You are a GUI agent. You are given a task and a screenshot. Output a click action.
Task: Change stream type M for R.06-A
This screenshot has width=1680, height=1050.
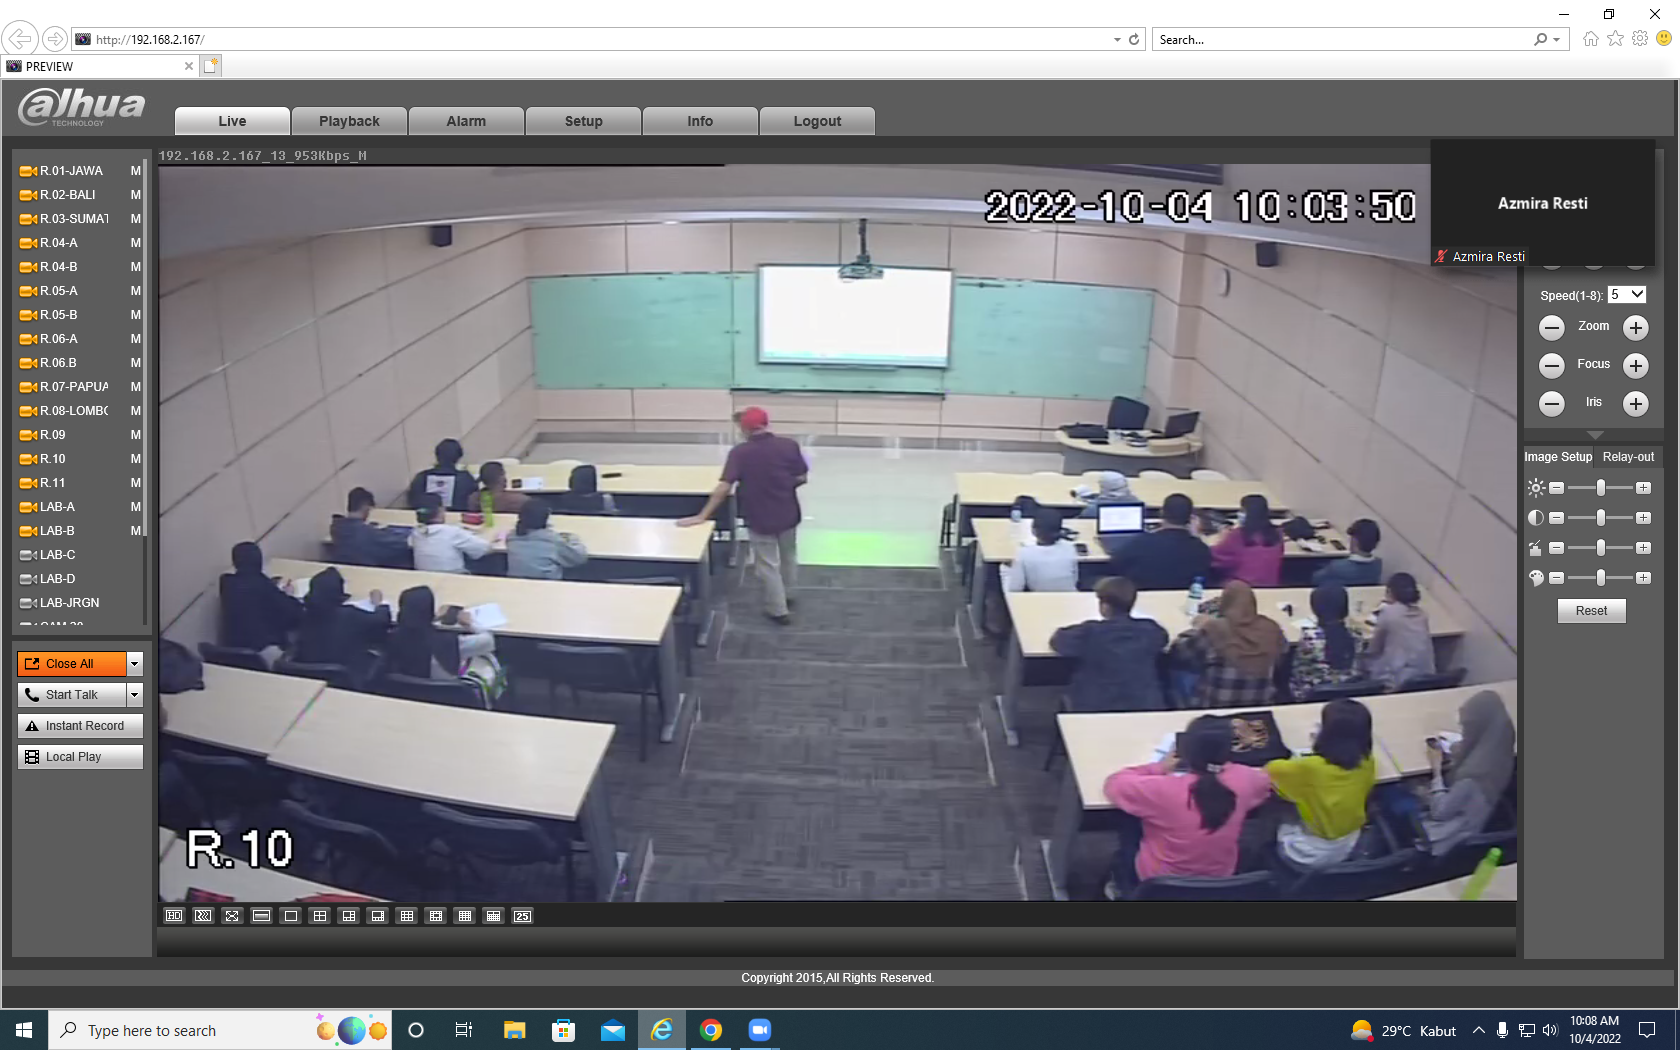click(x=136, y=339)
